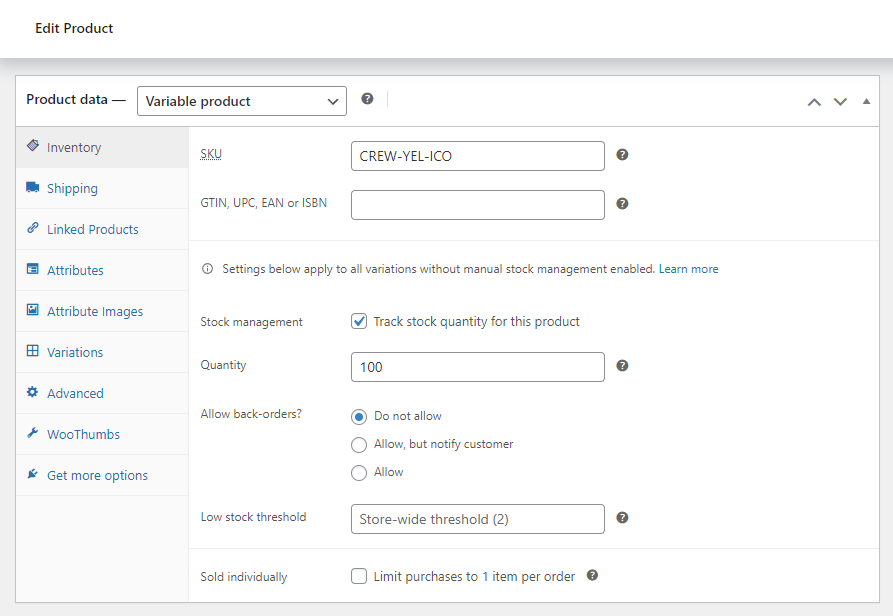Switch to the Attributes tab

coord(75,269)
